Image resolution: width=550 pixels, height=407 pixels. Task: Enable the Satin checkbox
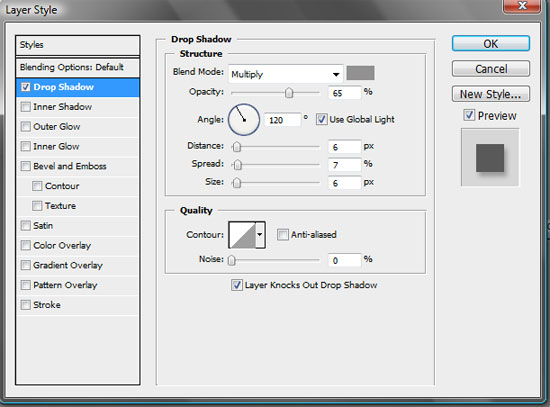26,225
